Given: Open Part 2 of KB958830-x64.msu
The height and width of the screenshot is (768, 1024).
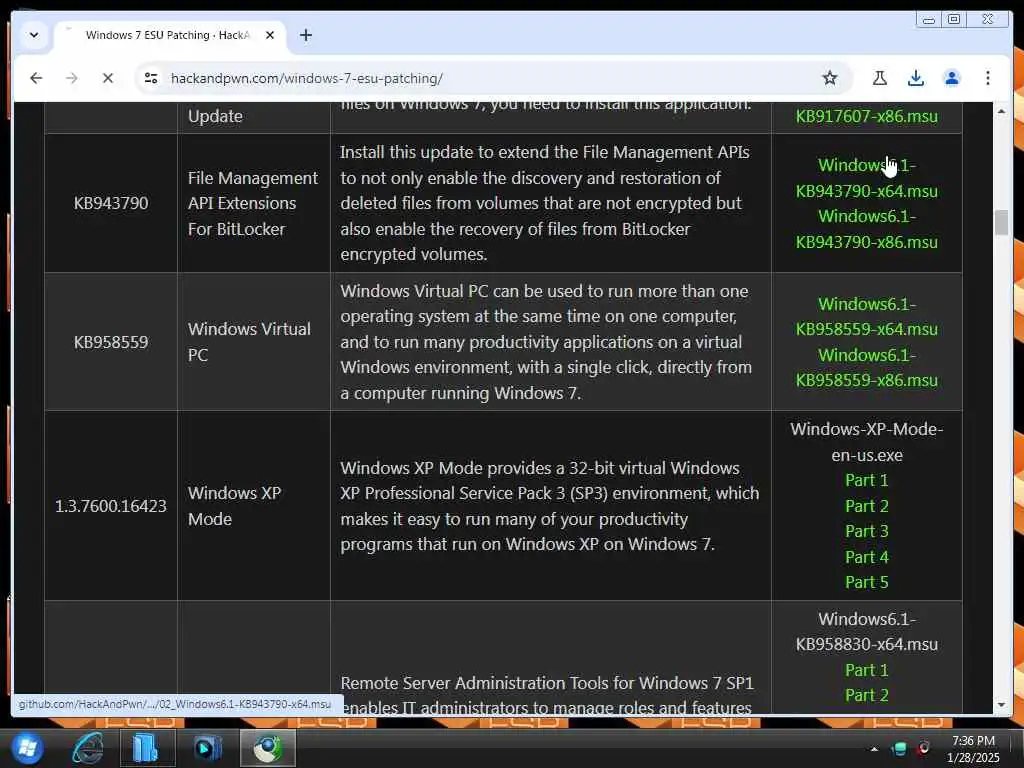Looking at the screenshot, I should [x=867, y=696].
